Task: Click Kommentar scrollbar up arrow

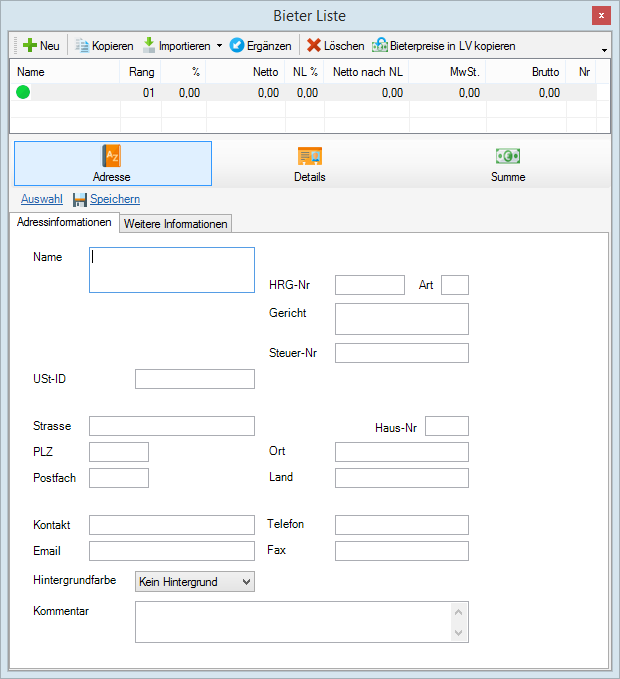Action: click(459, 612)
